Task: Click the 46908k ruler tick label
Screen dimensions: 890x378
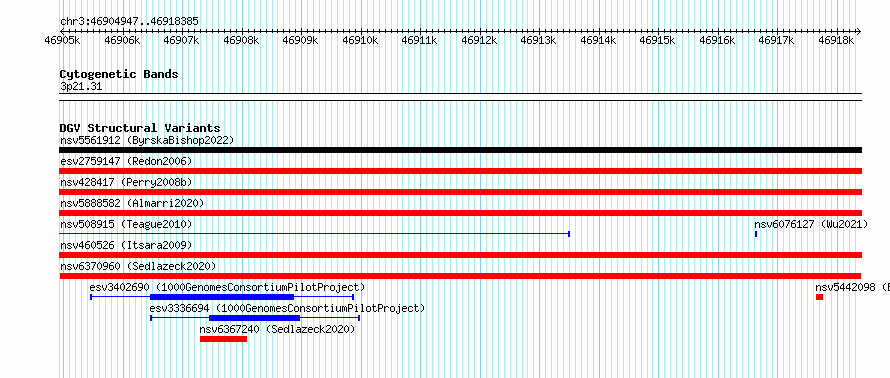Action: (x=241, y=40)
